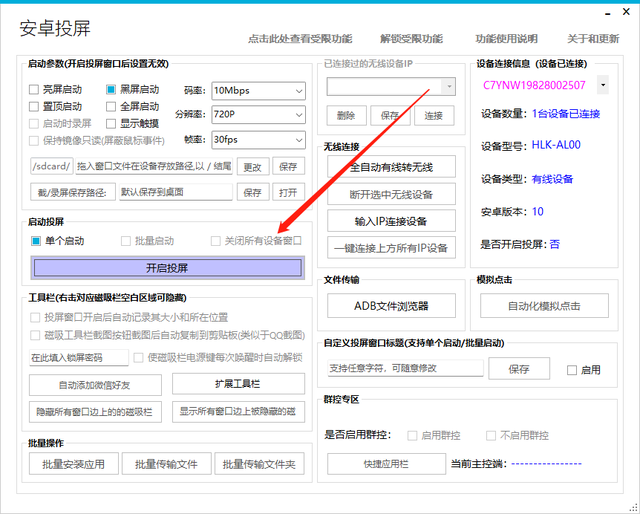Click device serial C7YNW19828002507
This screenshot has width=640, height=514.
tap(534, 85)
